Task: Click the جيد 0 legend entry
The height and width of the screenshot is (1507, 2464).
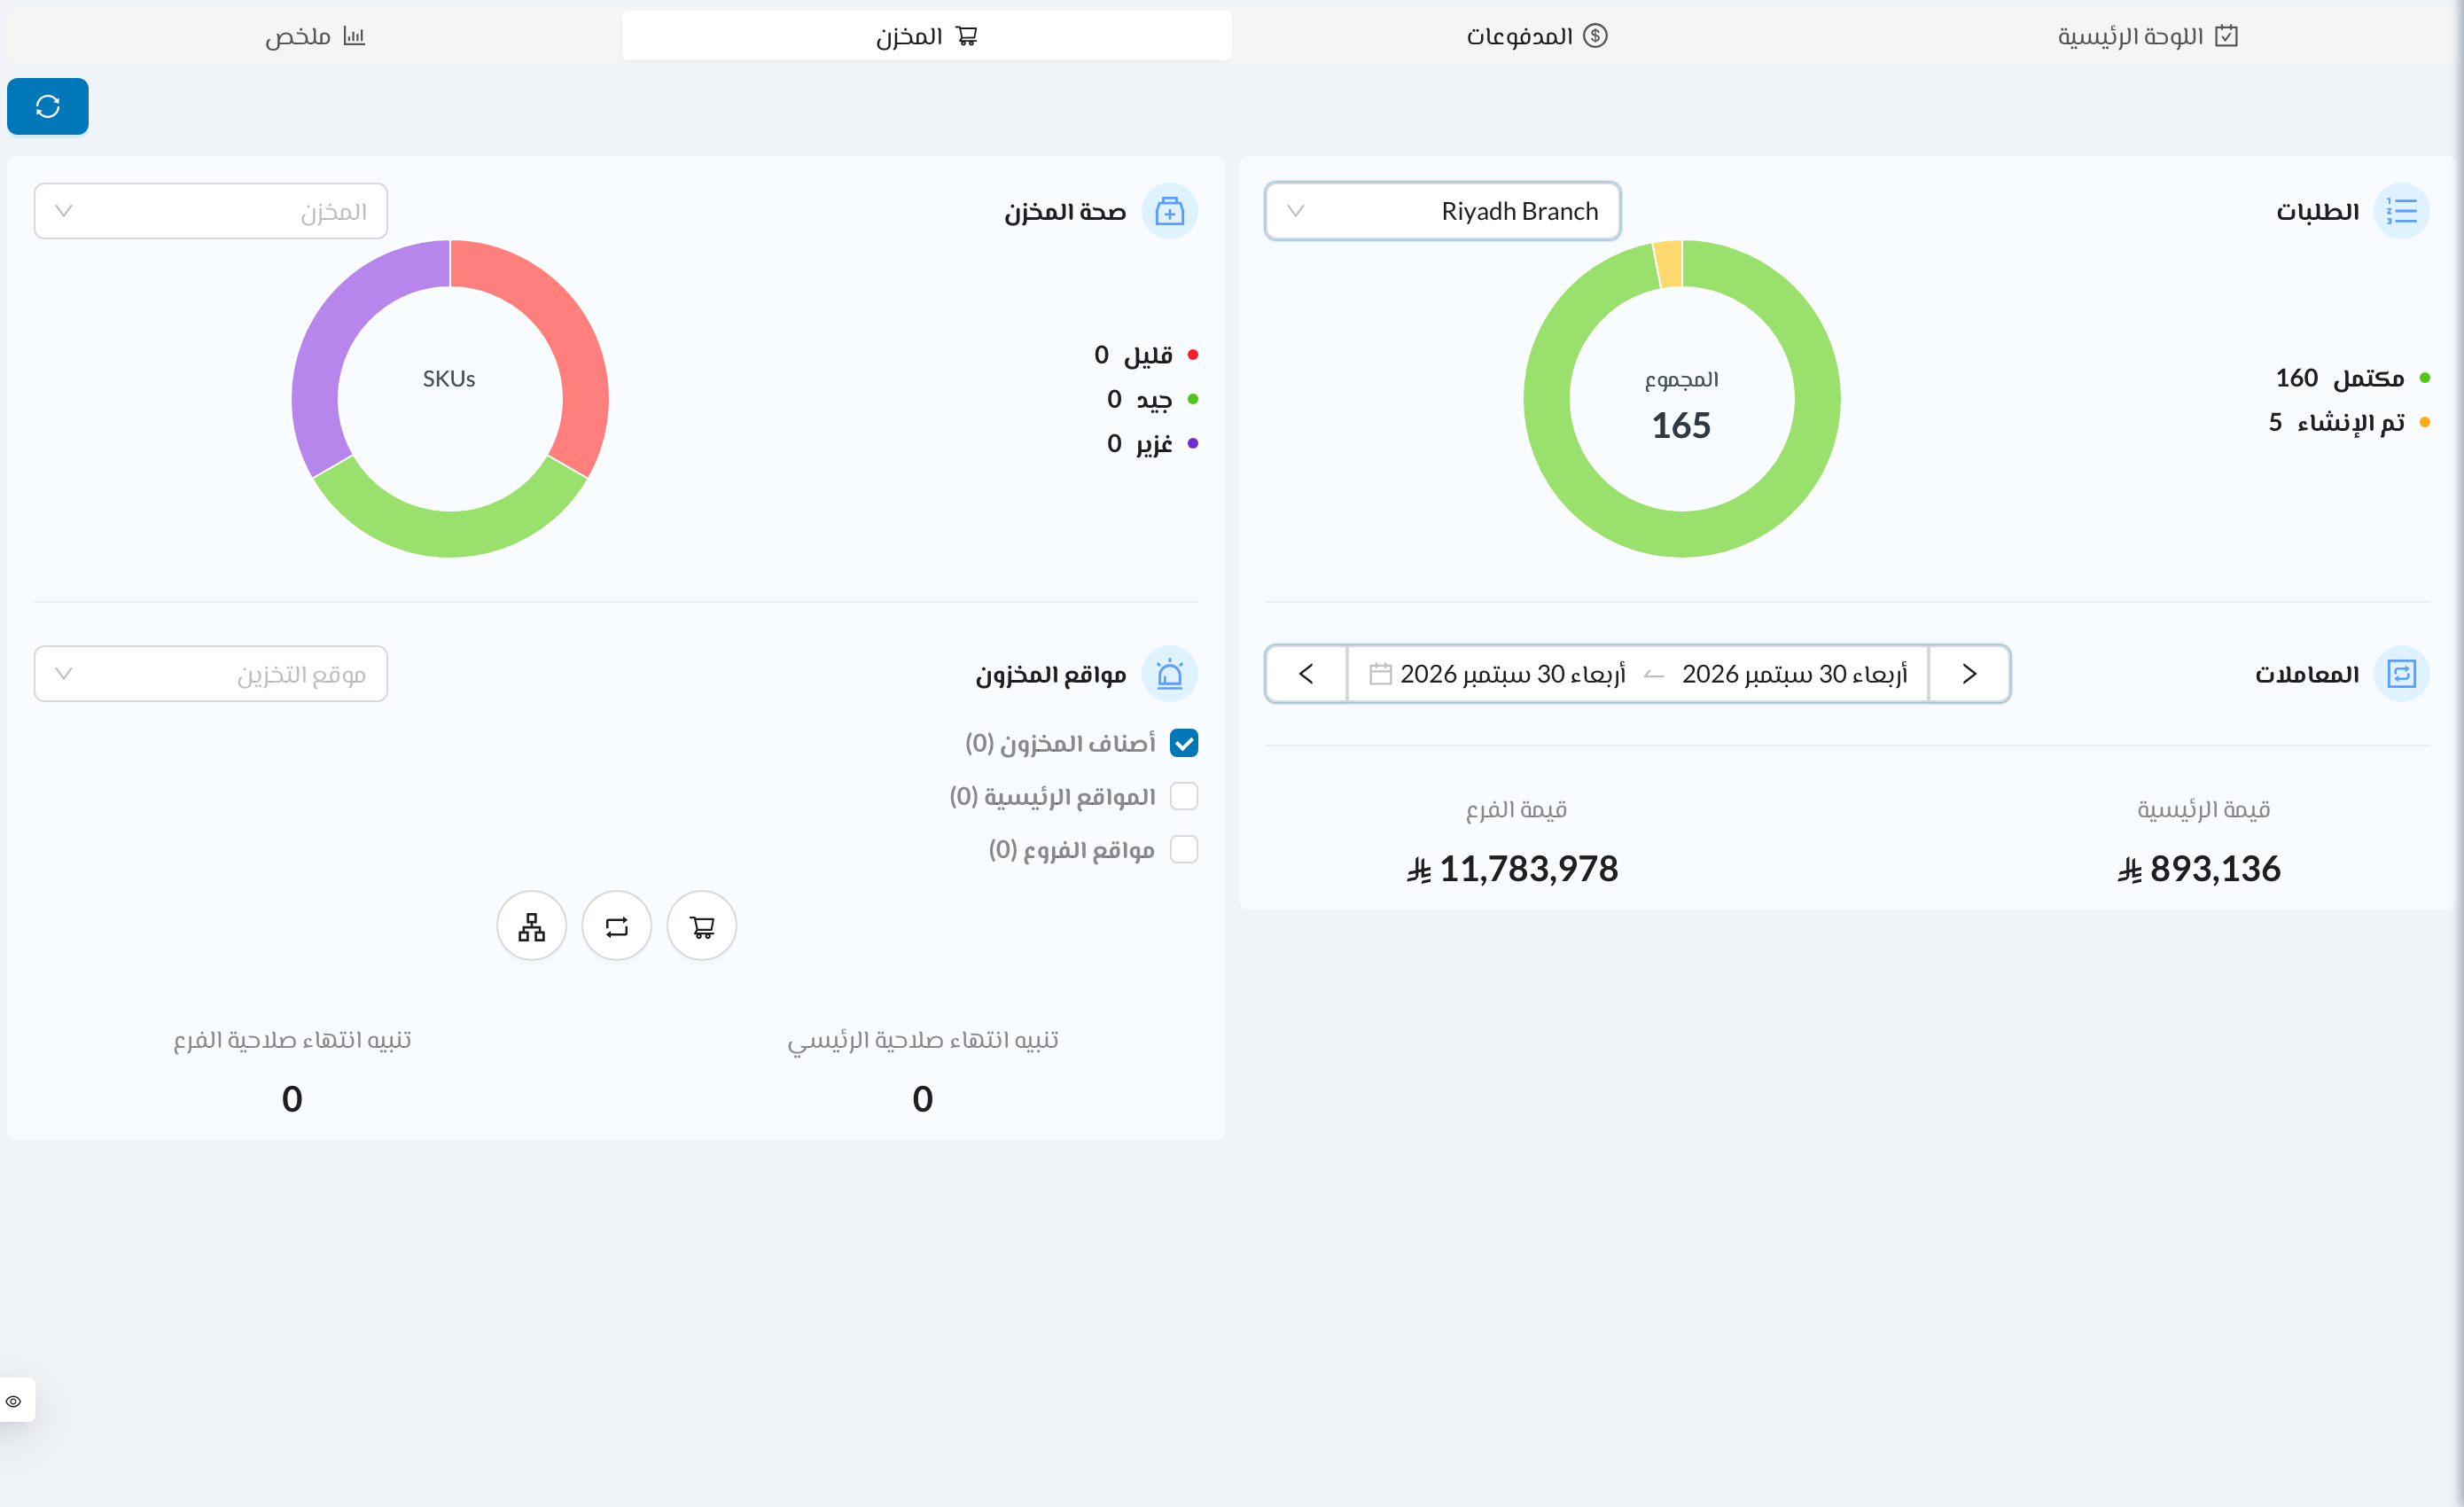Action: point(1152,399)
